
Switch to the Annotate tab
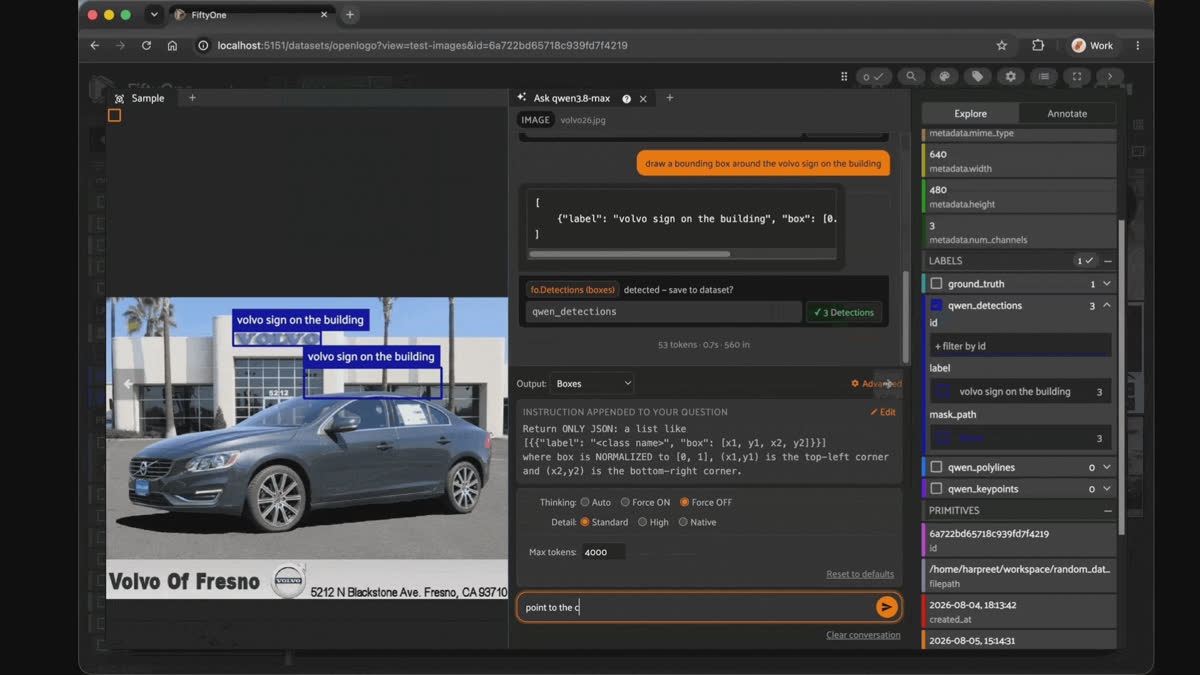(x=1067, y=114)
